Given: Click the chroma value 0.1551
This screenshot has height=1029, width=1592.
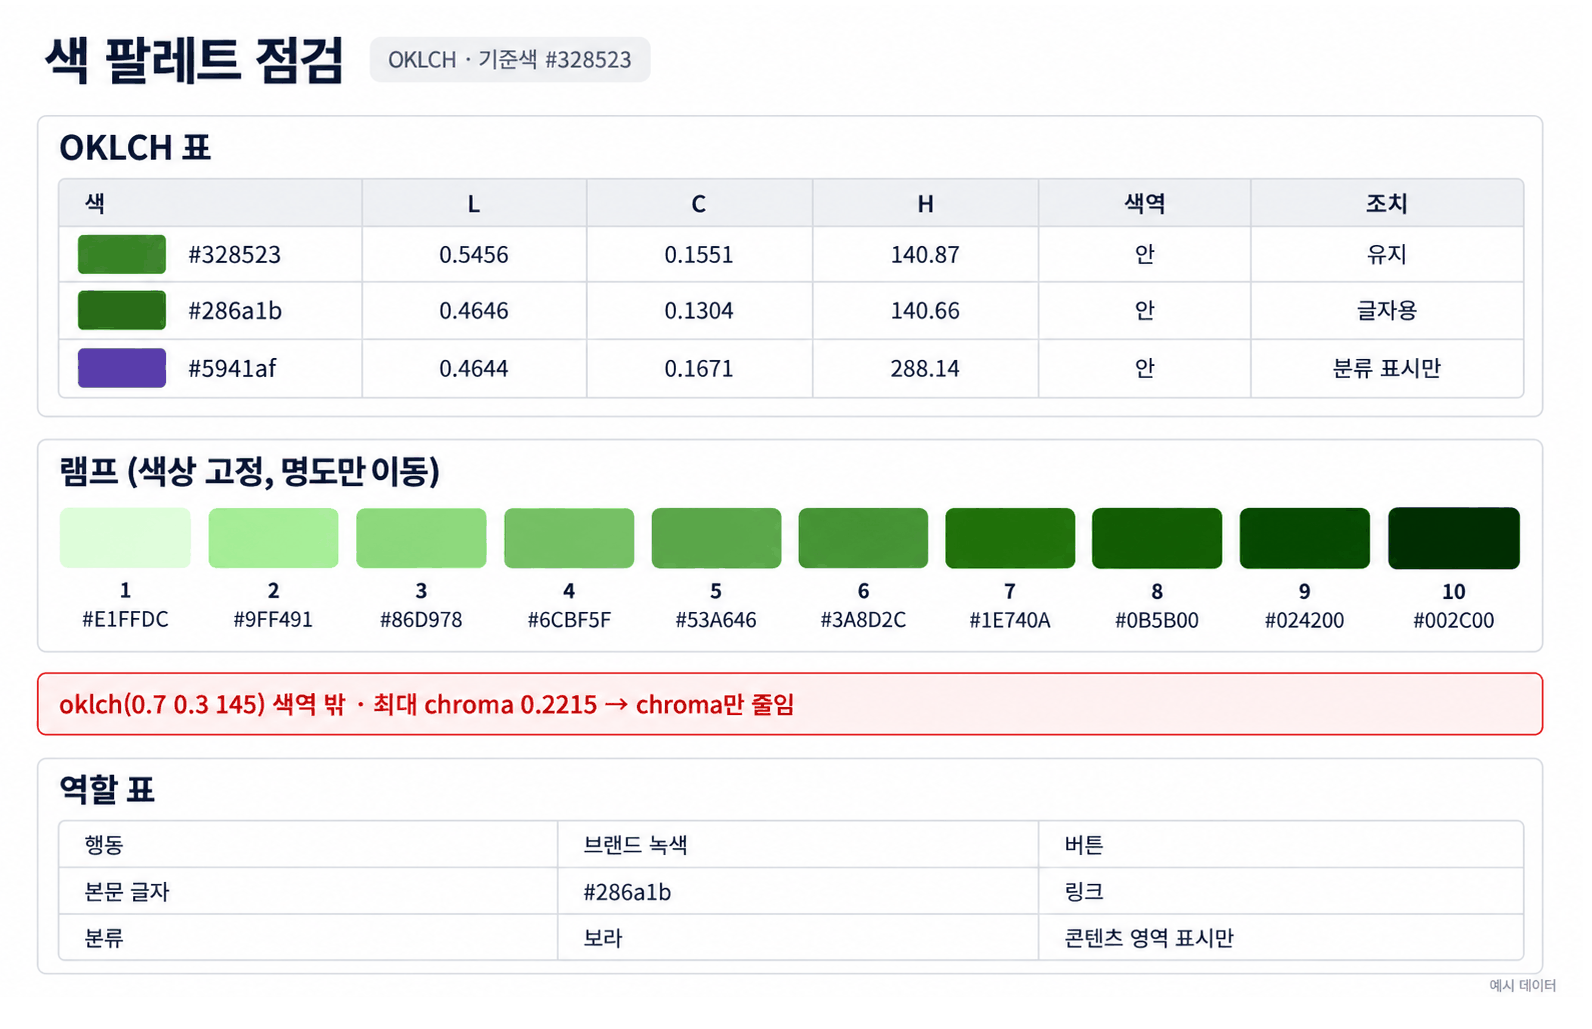Looking at the screenshot, I should pos(699,255).
